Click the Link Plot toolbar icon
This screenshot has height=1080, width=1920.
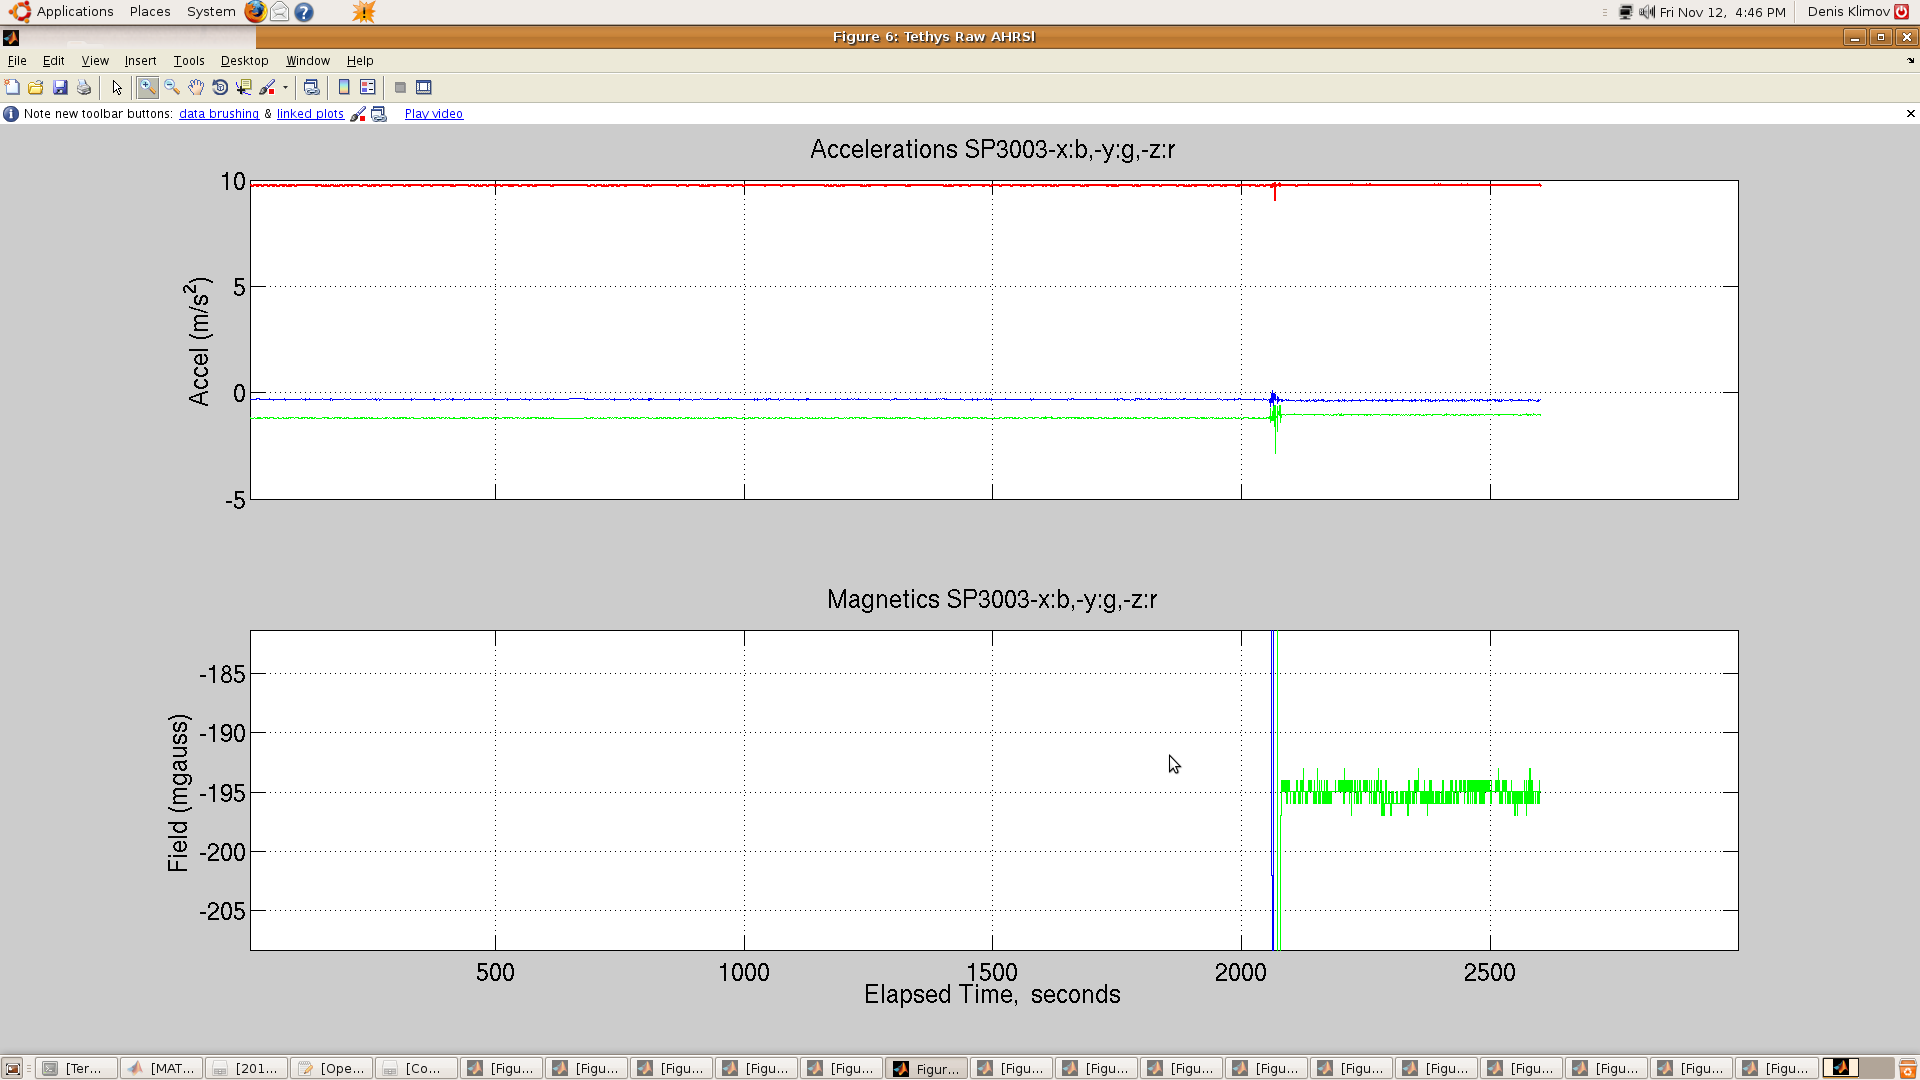[312, 88]
